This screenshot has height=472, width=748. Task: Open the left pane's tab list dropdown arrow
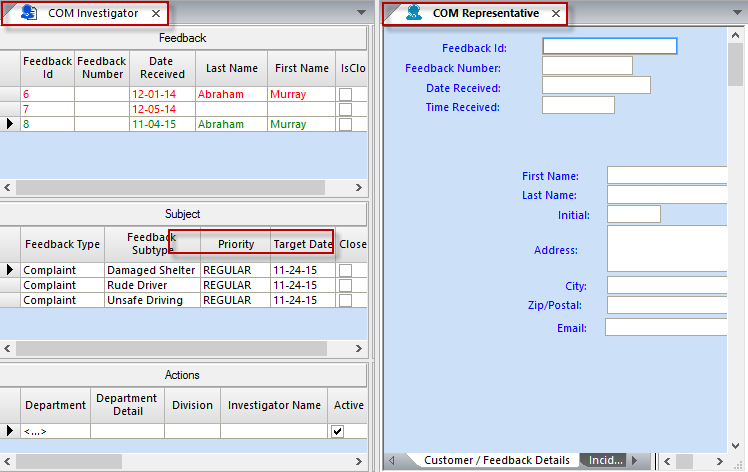click(x=361, y=13)
